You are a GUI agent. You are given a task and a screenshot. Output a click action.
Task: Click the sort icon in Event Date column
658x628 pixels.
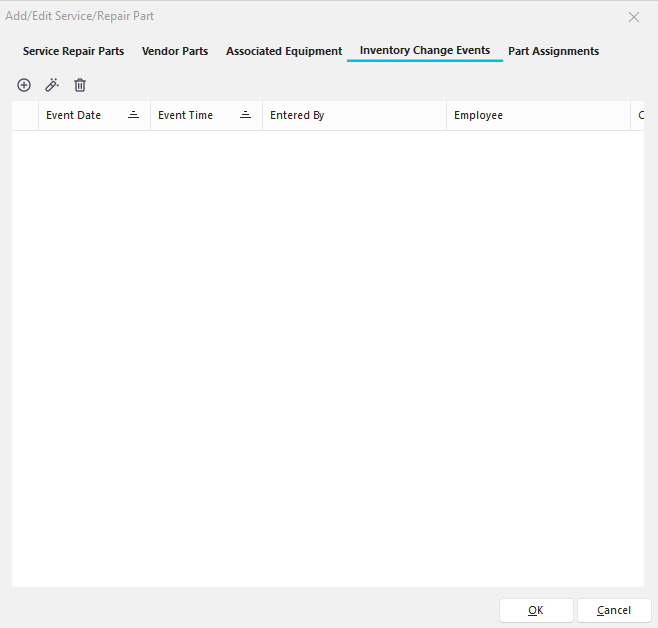(x=134, y=115)
